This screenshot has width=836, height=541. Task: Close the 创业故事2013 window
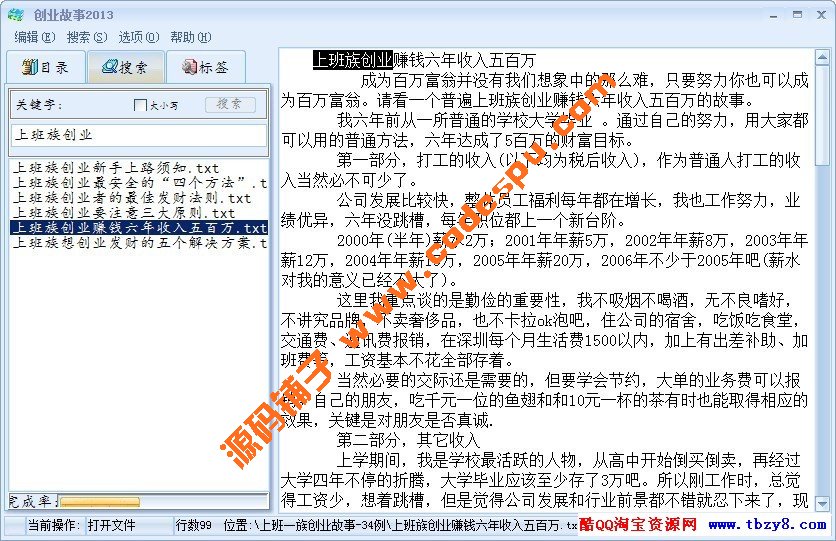point(822,15)
